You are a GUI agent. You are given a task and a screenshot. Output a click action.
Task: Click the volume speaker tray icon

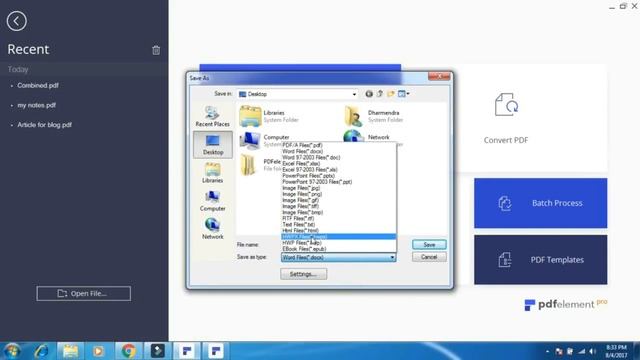(593, 351)
